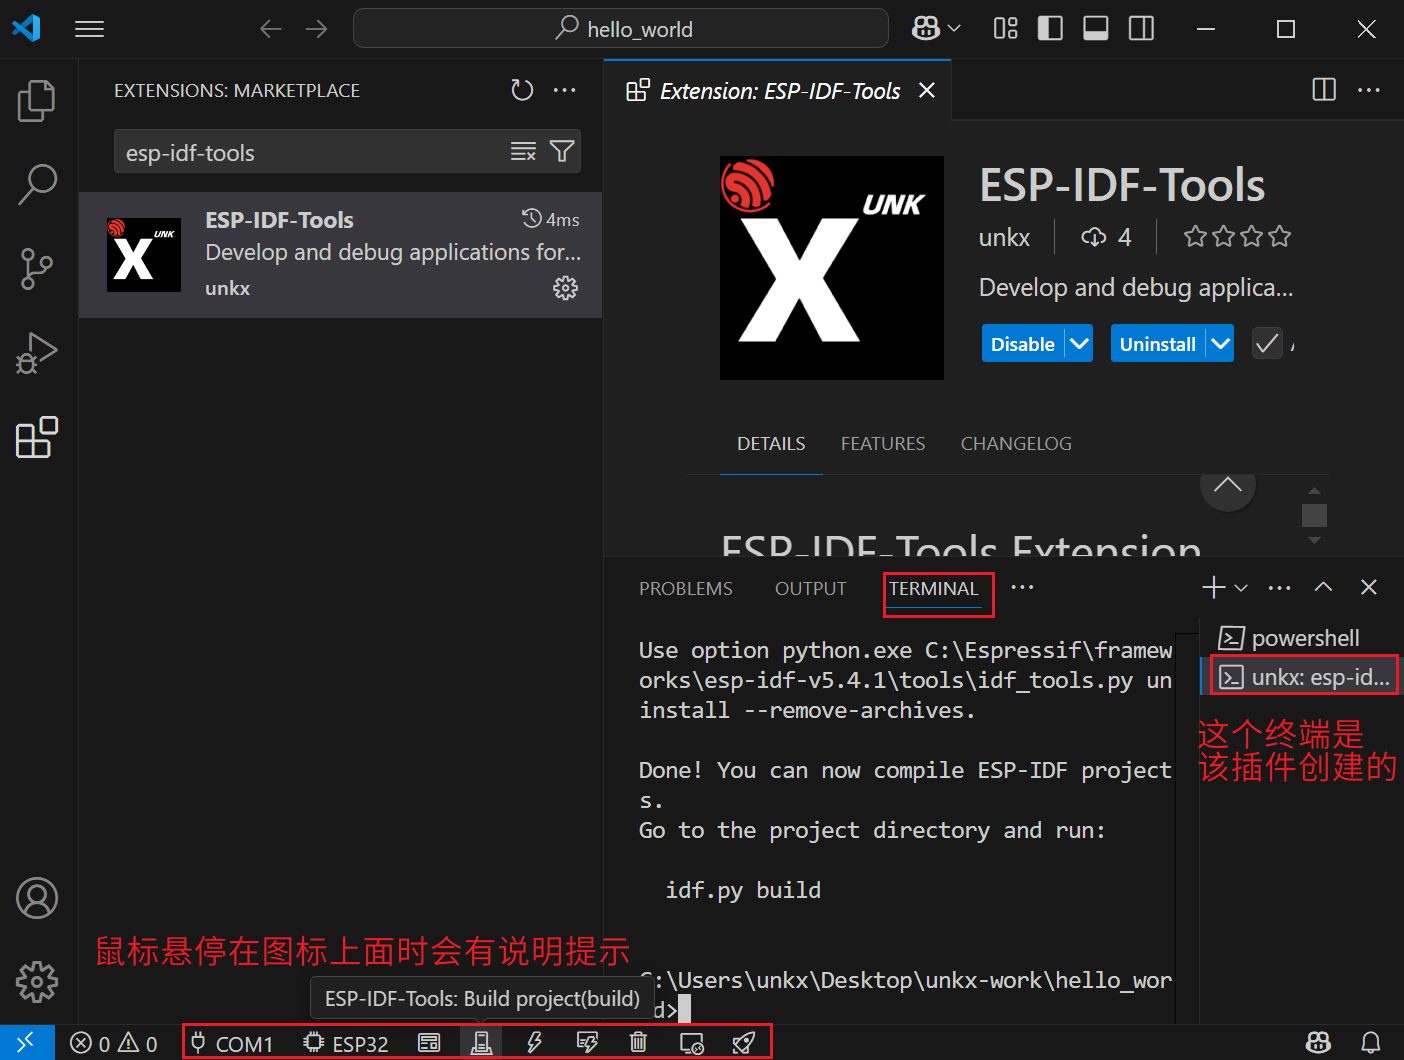Split the editor to the right
The width and height of the screenshot is (1404, 1060).
[1324, 90]
